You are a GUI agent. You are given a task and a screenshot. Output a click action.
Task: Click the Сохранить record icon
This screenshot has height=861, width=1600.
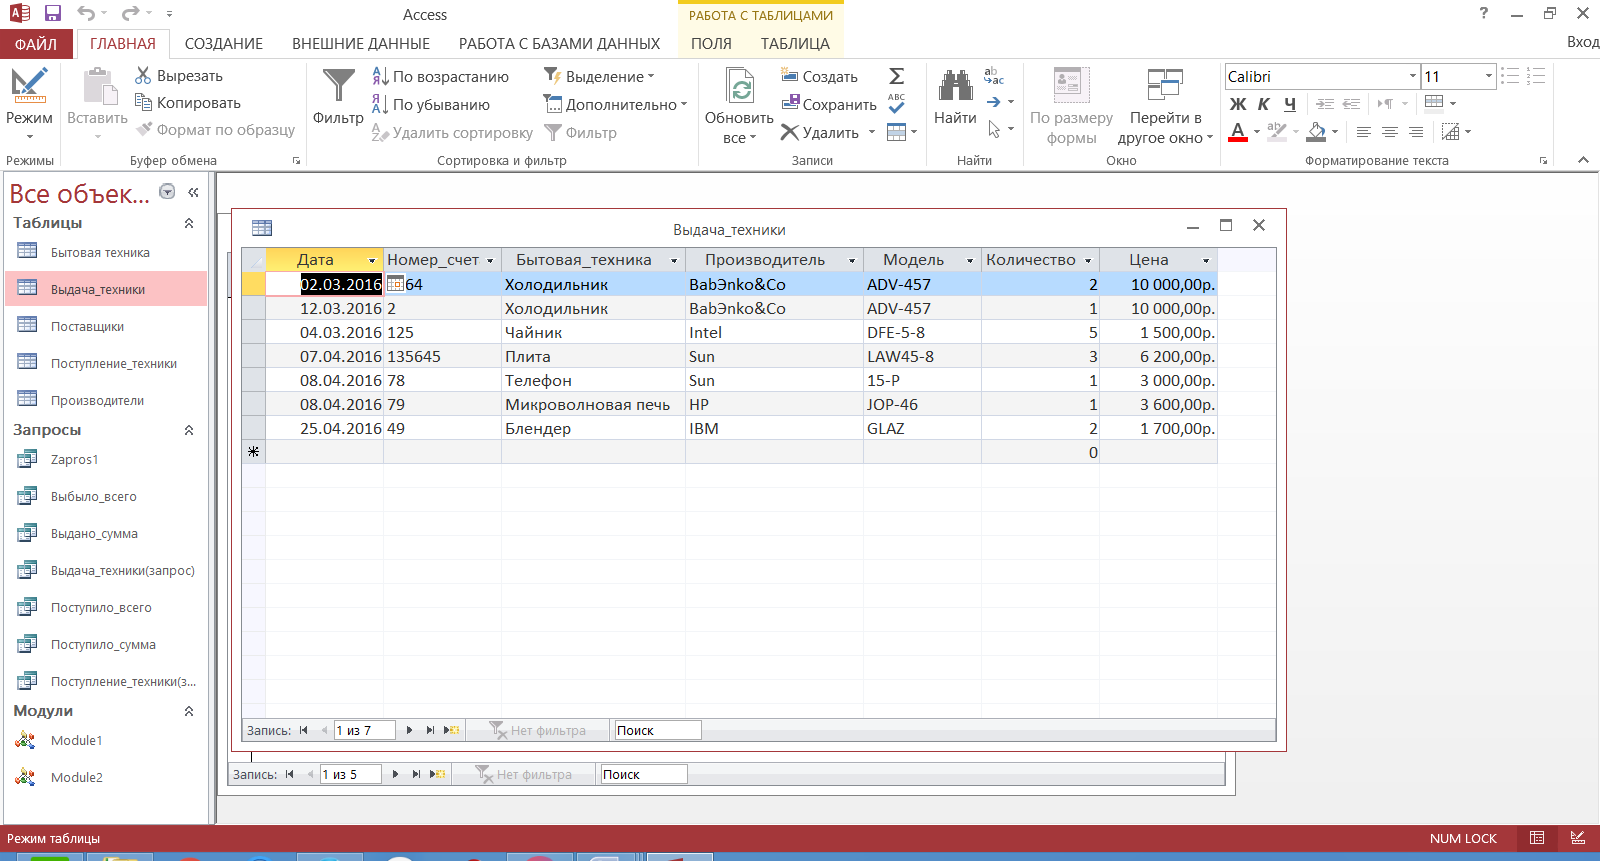tap(790, 103)
